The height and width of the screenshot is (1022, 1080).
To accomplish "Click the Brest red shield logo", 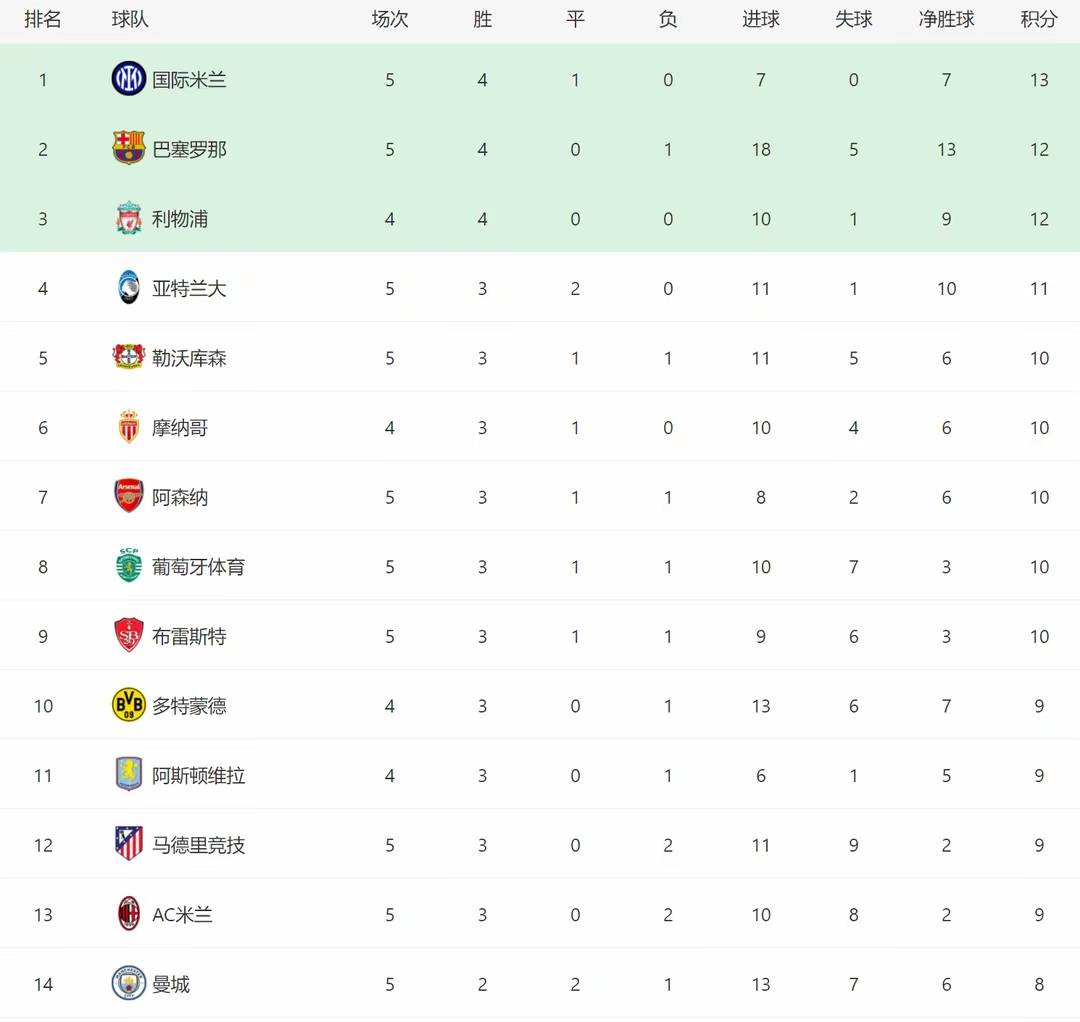I will coord(129,636).
